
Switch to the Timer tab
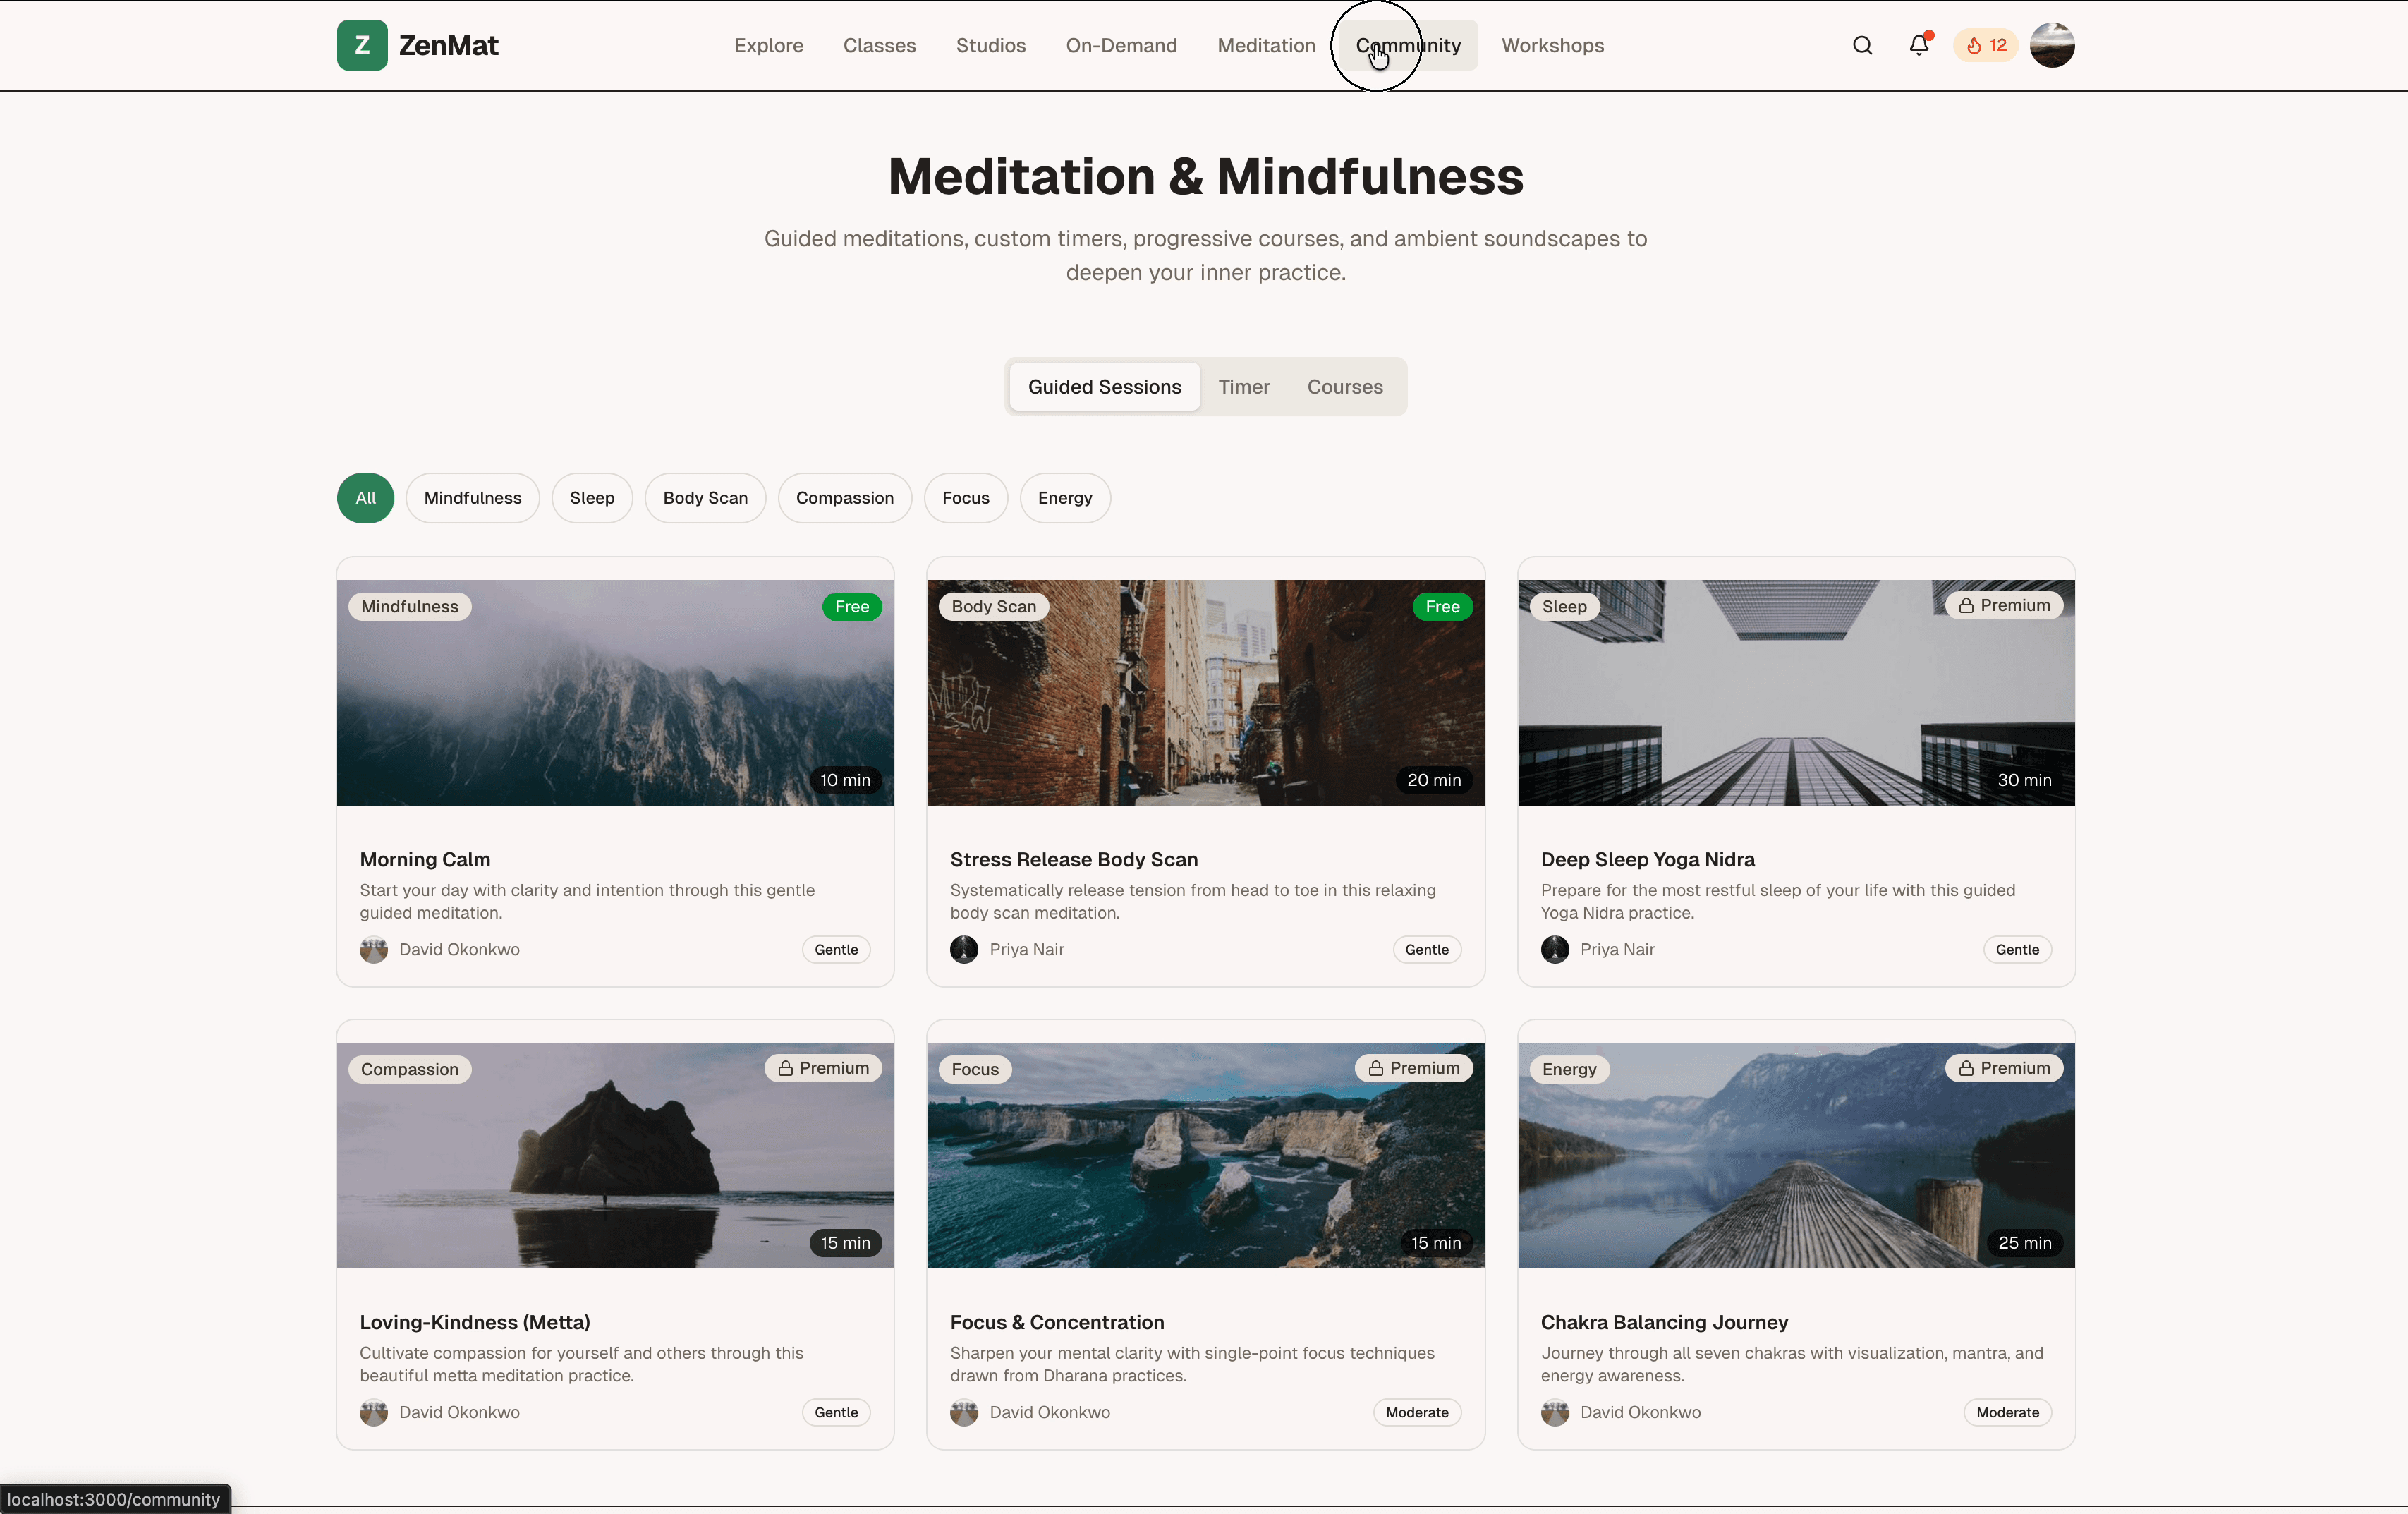tap(1243, 386)
